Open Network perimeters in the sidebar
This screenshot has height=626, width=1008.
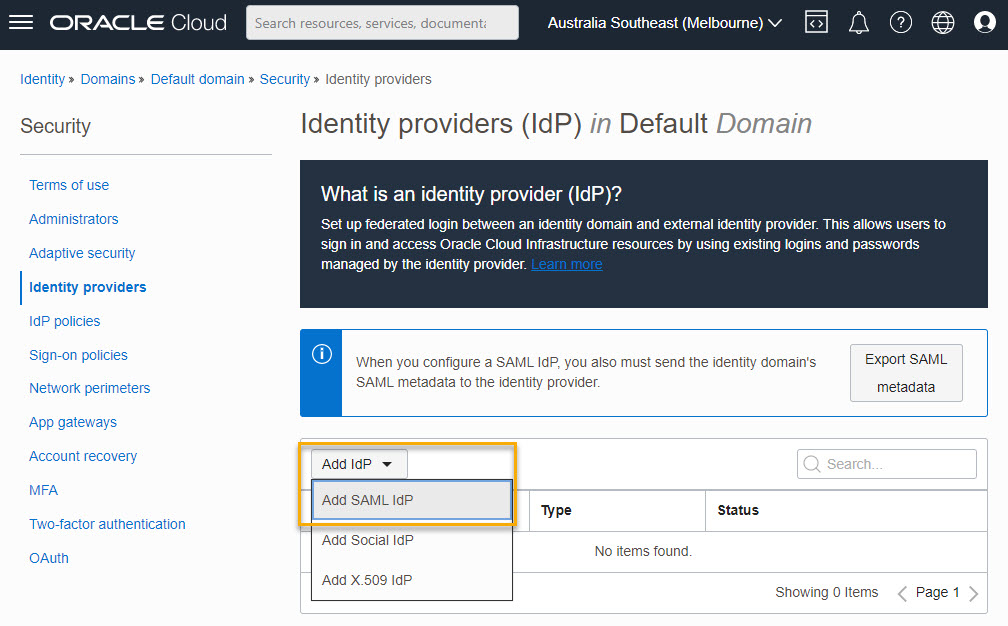coord(89,388)
